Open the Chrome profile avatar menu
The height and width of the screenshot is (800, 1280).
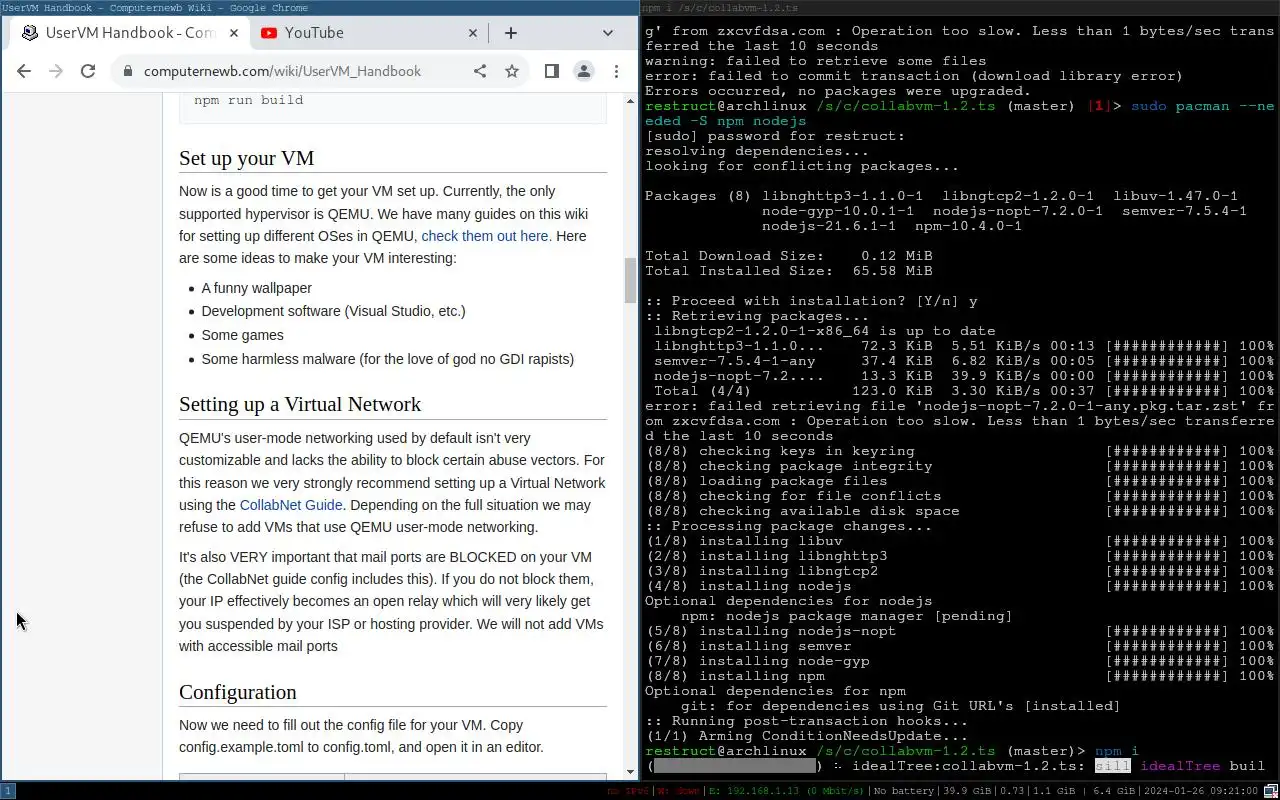(x=583, y=71)
